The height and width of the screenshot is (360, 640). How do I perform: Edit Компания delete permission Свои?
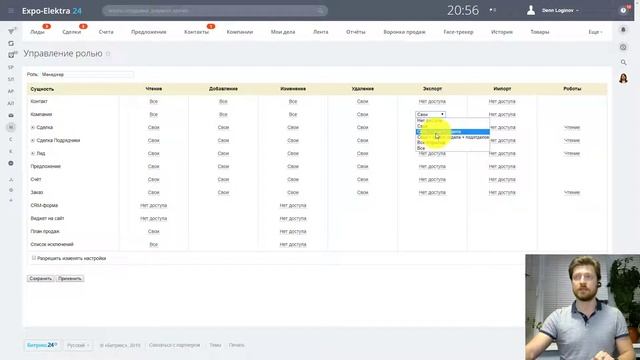tap(362, 115)
